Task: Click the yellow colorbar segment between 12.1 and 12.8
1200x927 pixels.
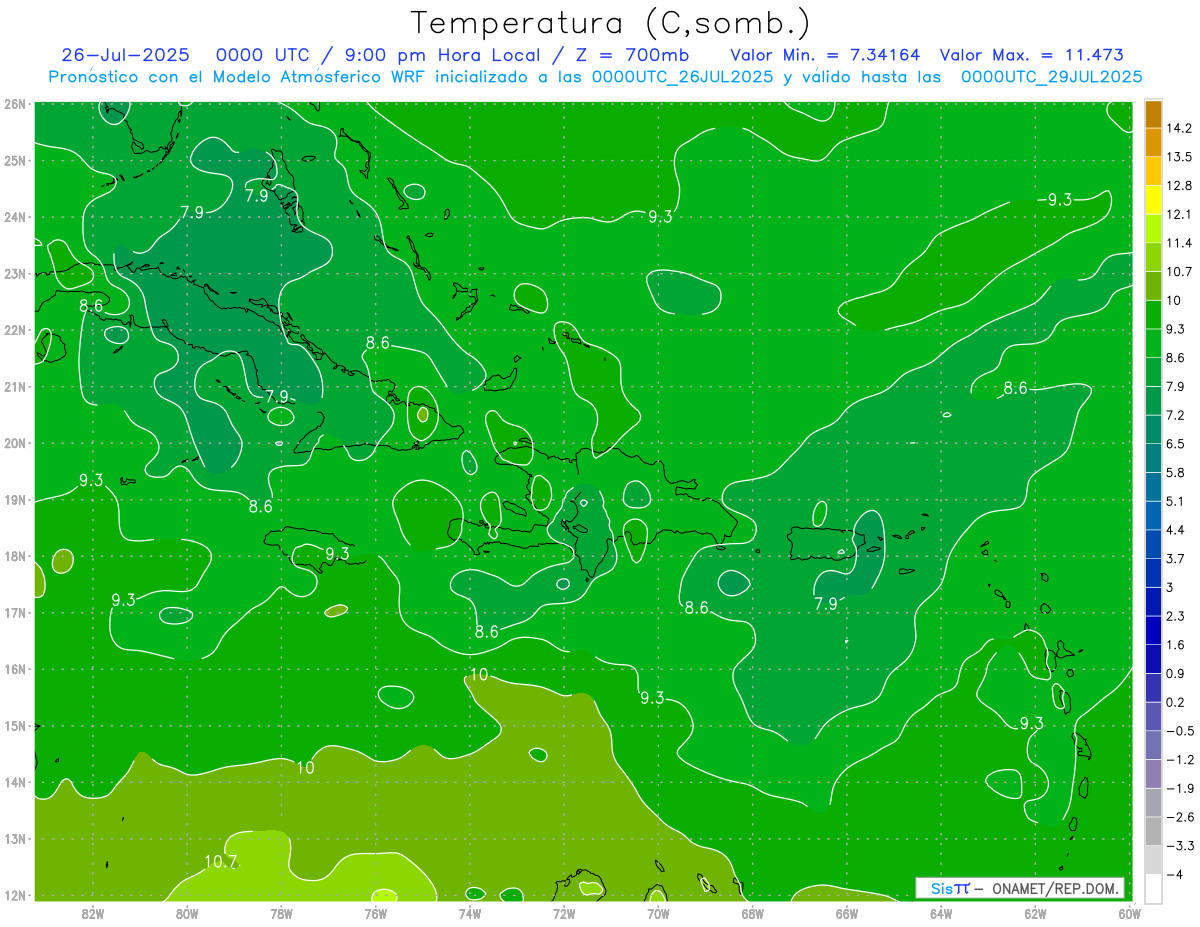Action: [x=1153, y=200]
